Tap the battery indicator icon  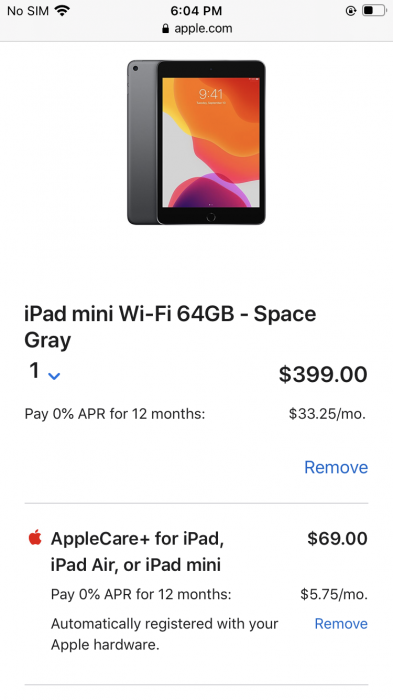coord(373,10)
